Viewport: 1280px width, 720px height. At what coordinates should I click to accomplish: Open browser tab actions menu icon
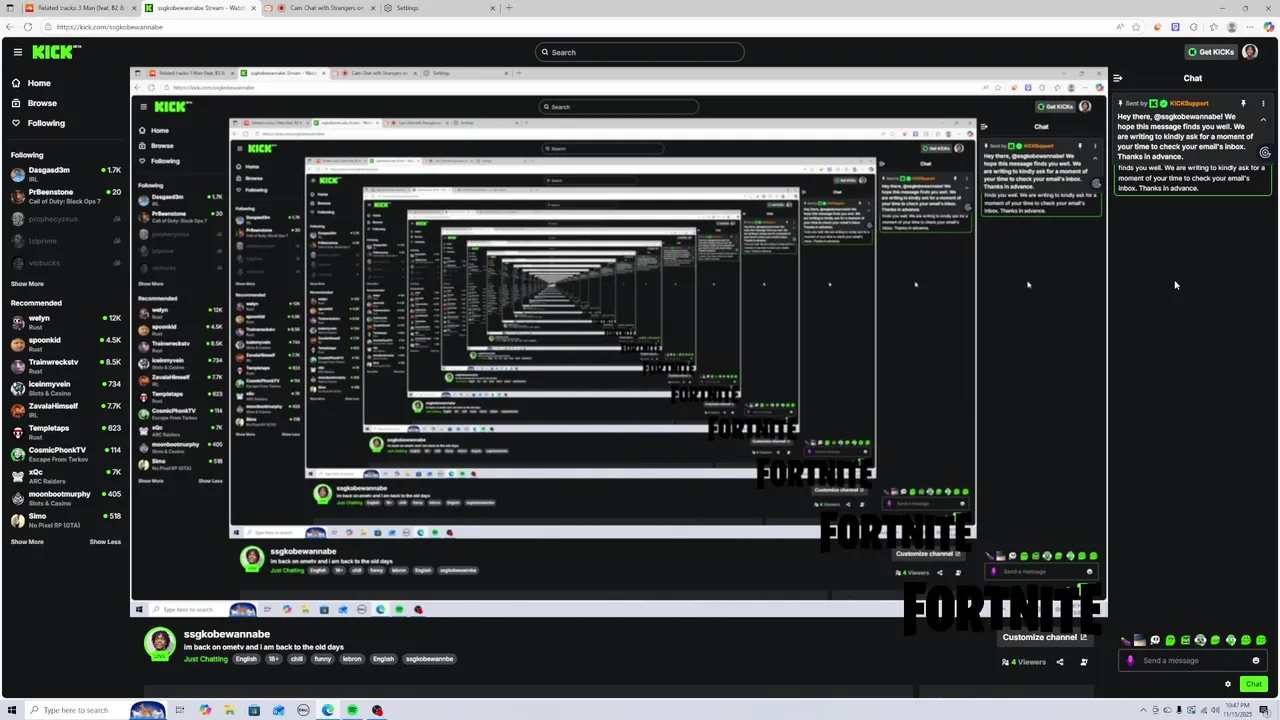pyautogui.click(x=11, y=8)
